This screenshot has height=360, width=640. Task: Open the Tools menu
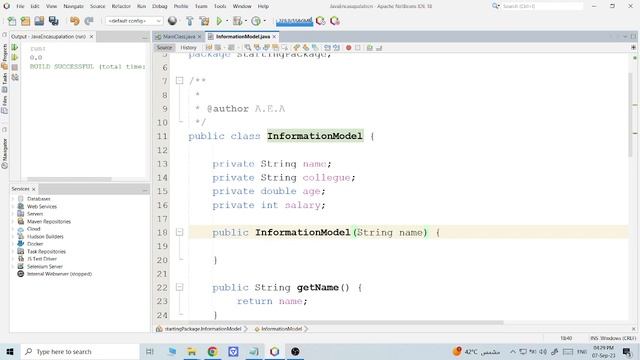(220, 6)
